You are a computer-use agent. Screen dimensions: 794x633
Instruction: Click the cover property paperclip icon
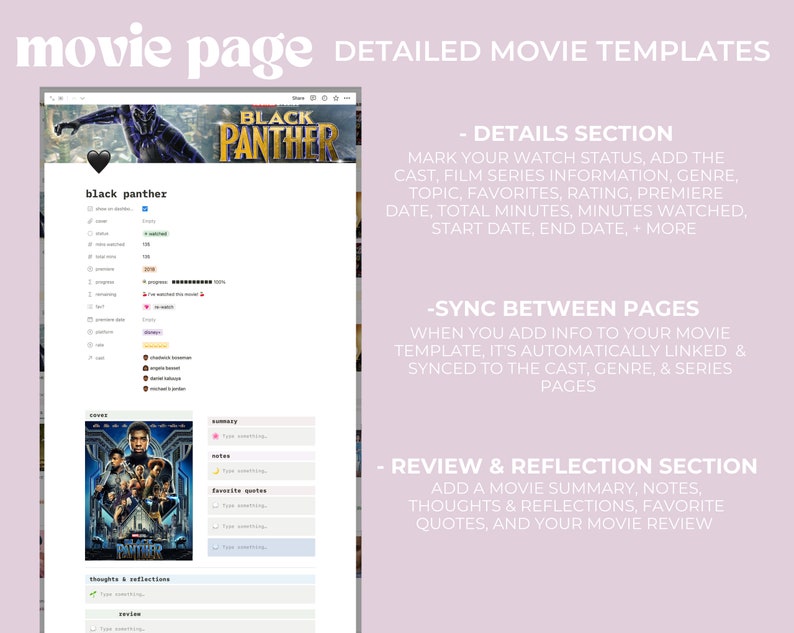point(90,221)
